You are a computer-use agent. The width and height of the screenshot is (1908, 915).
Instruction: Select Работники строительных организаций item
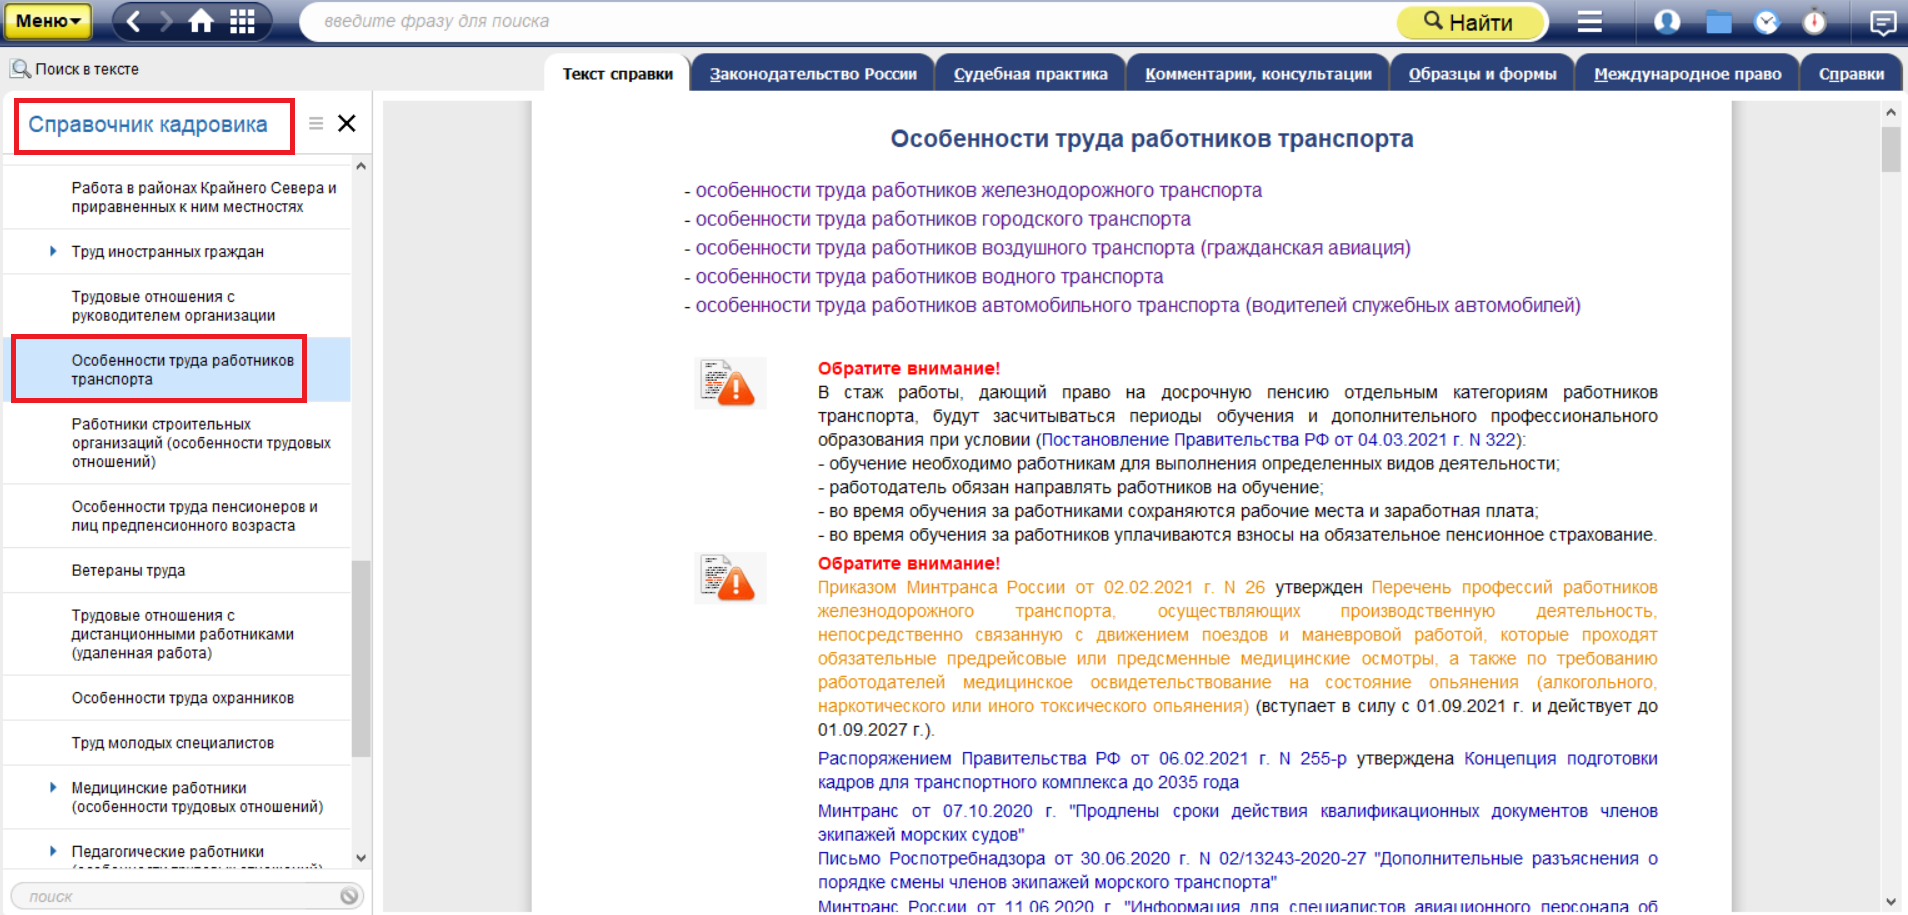point(178,443)
